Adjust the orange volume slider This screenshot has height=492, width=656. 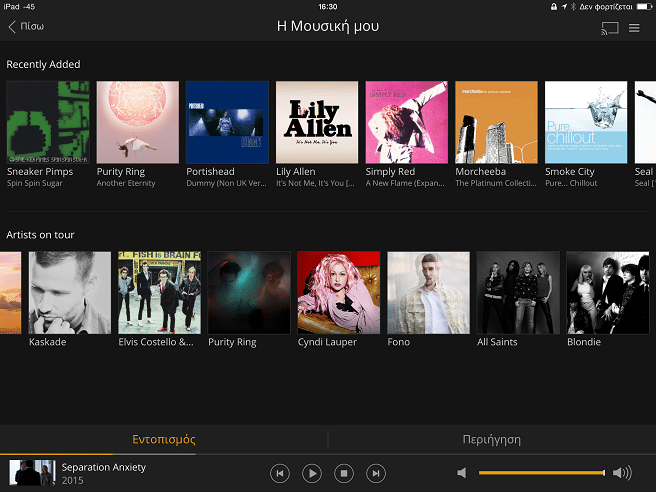[x=542, y=473]
